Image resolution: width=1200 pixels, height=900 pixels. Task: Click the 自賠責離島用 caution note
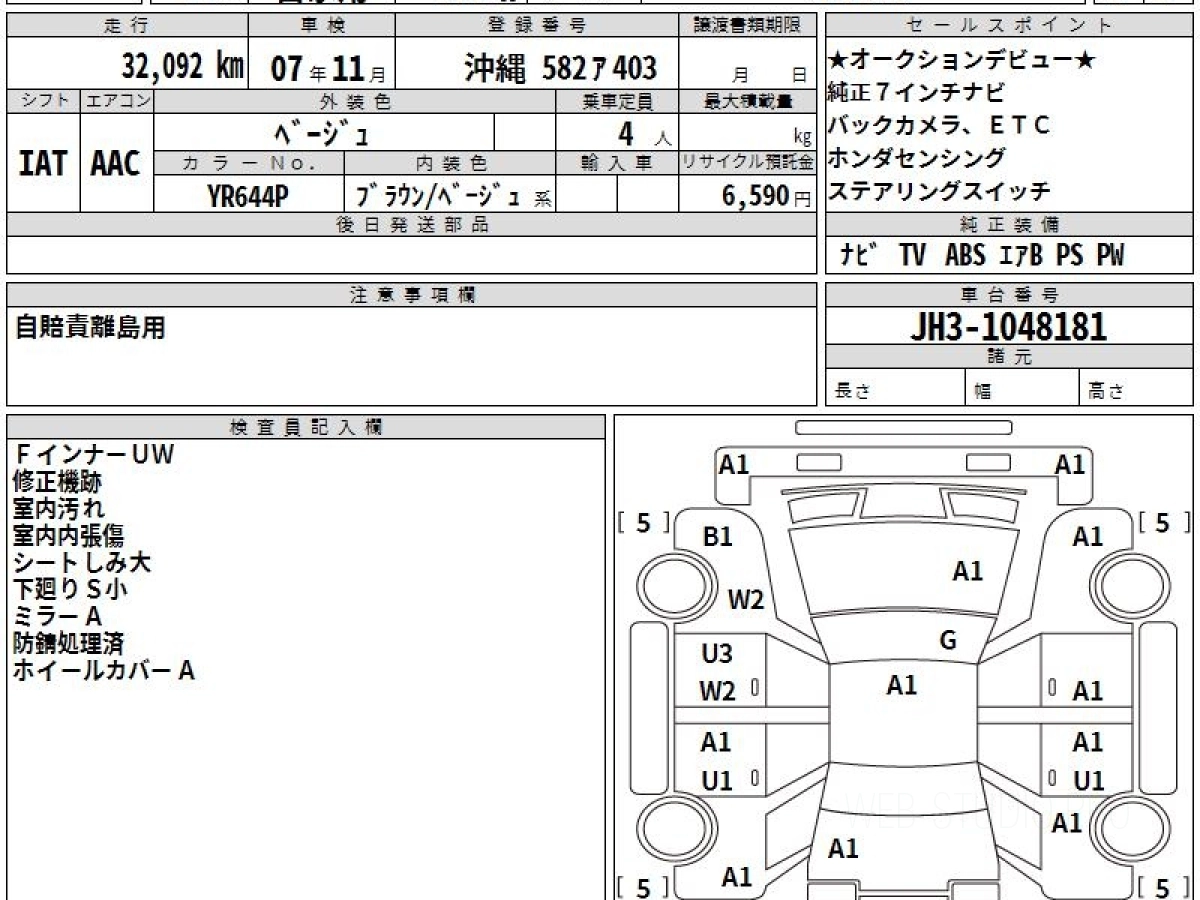(x=90, y=327)
